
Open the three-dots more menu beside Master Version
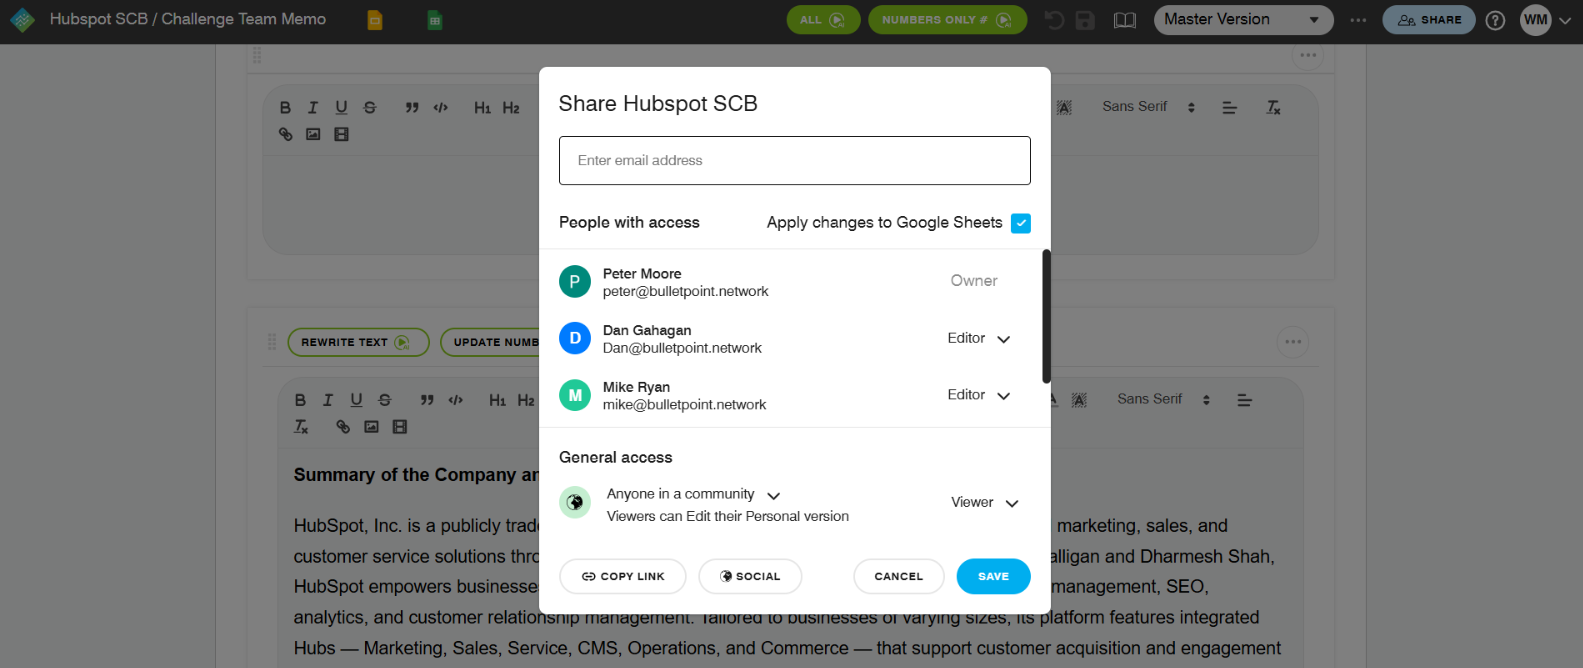(x=1358, y=20)
